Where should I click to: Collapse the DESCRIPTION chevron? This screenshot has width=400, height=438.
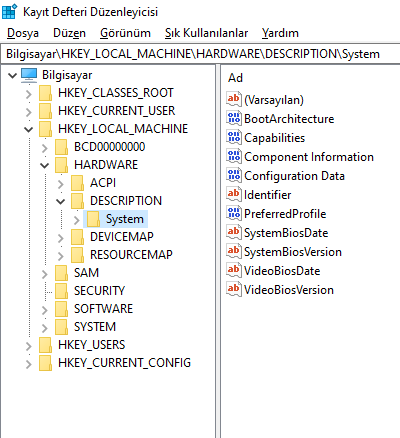[x=61, y=201]
